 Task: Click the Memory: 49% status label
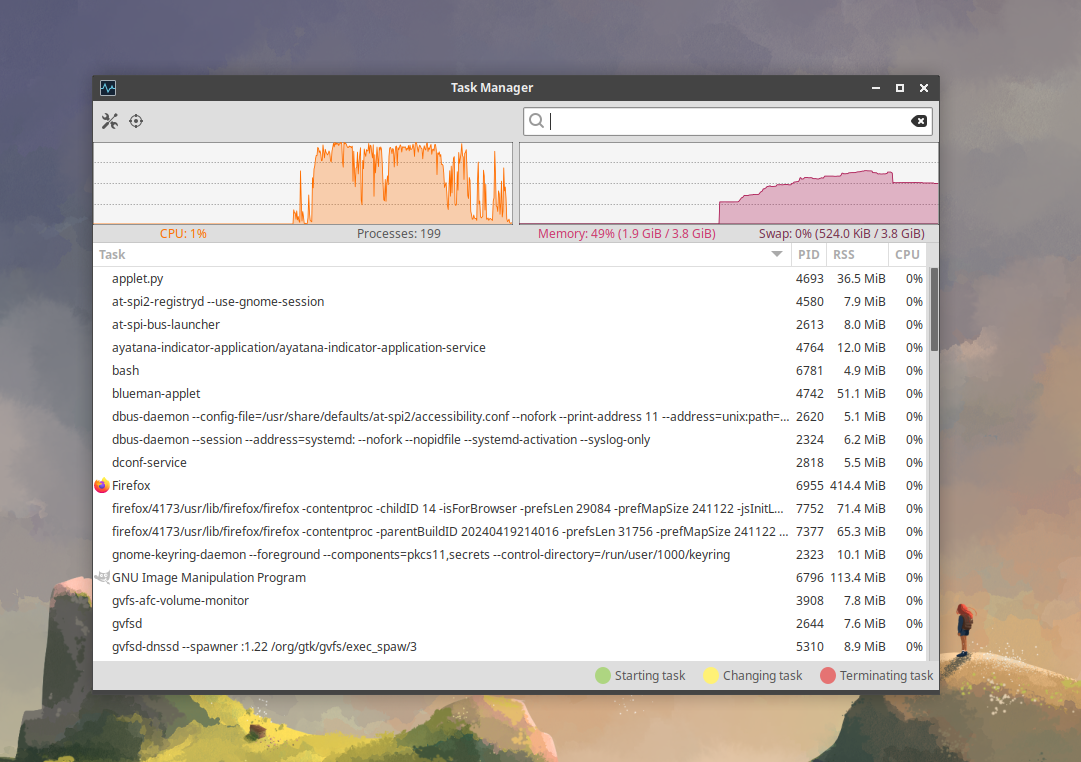click(x=627, y=234)
